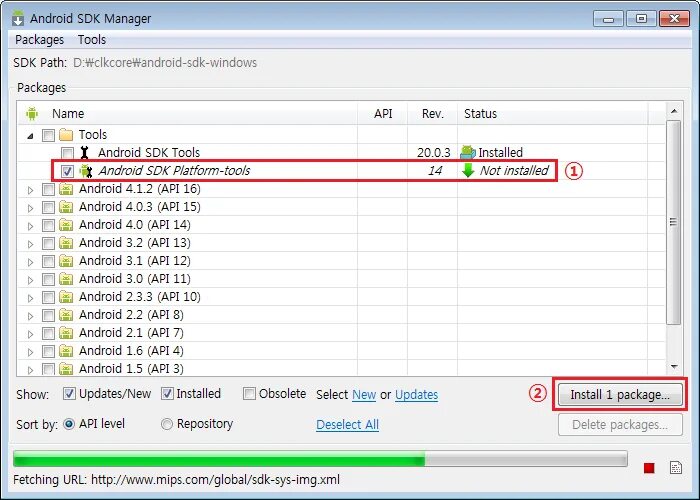
Task: Click the wrench icon beside Android SDK Tools
Action: tap(84, 153)
